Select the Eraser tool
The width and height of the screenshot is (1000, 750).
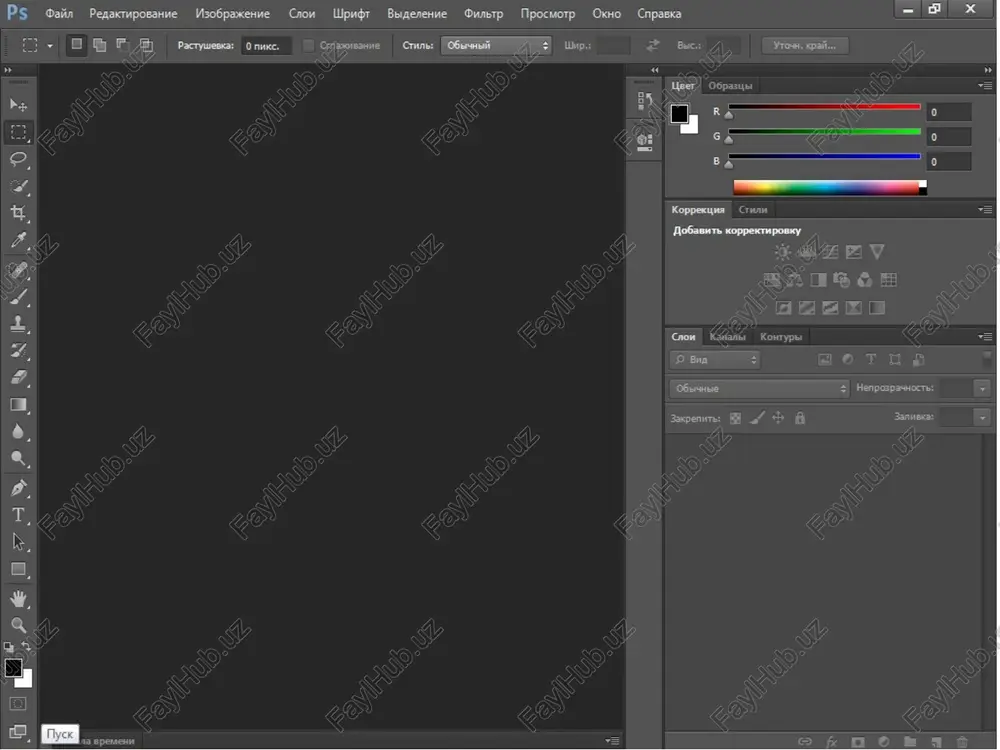18,378
